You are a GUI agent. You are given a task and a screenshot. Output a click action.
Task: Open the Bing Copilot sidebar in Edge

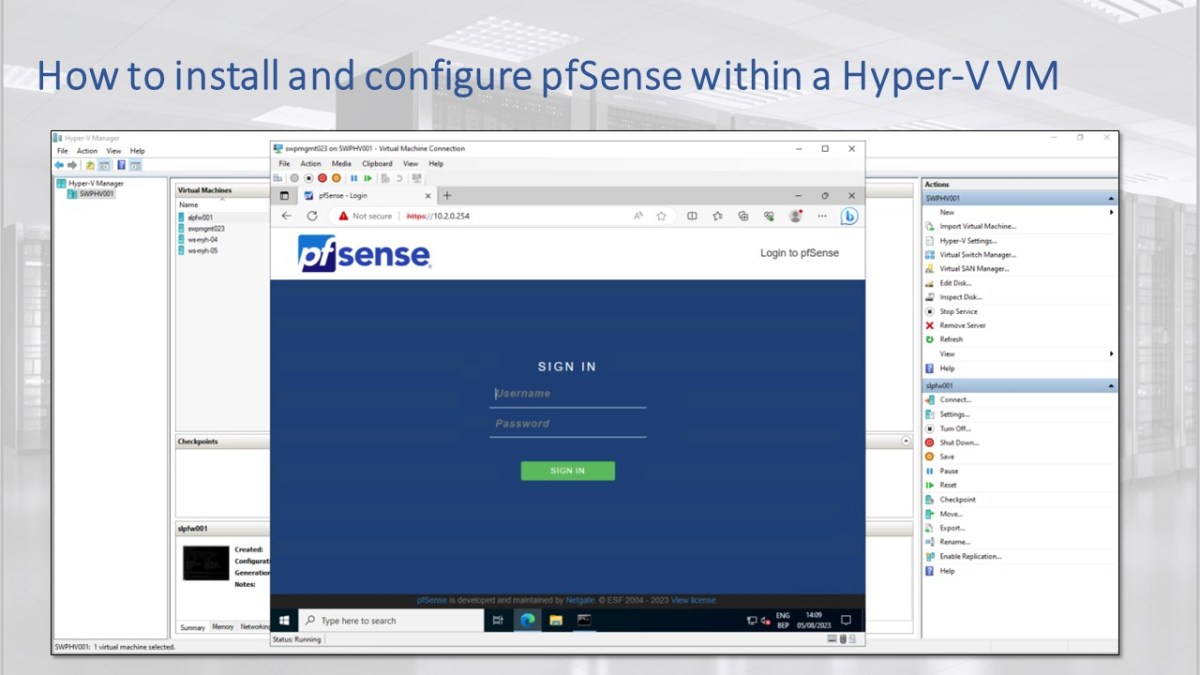click(849, 216)
